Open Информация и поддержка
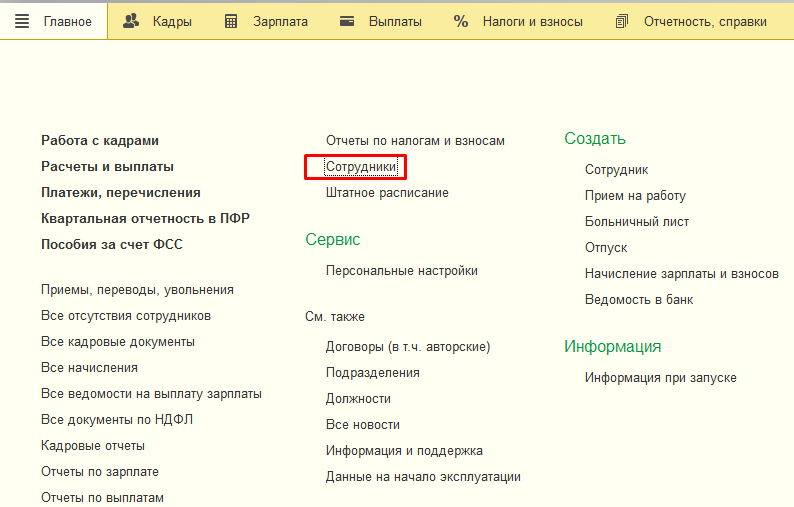Viewport: 794px width, 507px height. pyautogui.click(x=404, y=451)
